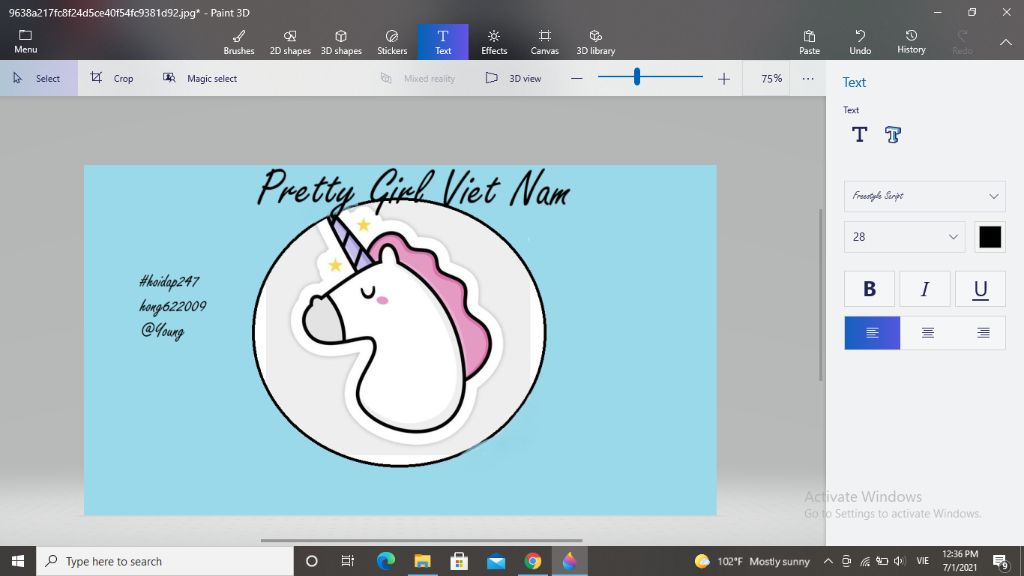The height and width of the screenshot is (576, 1024).
Task: Click the horizontal canvas scrollbar
Action: [421, 541]
